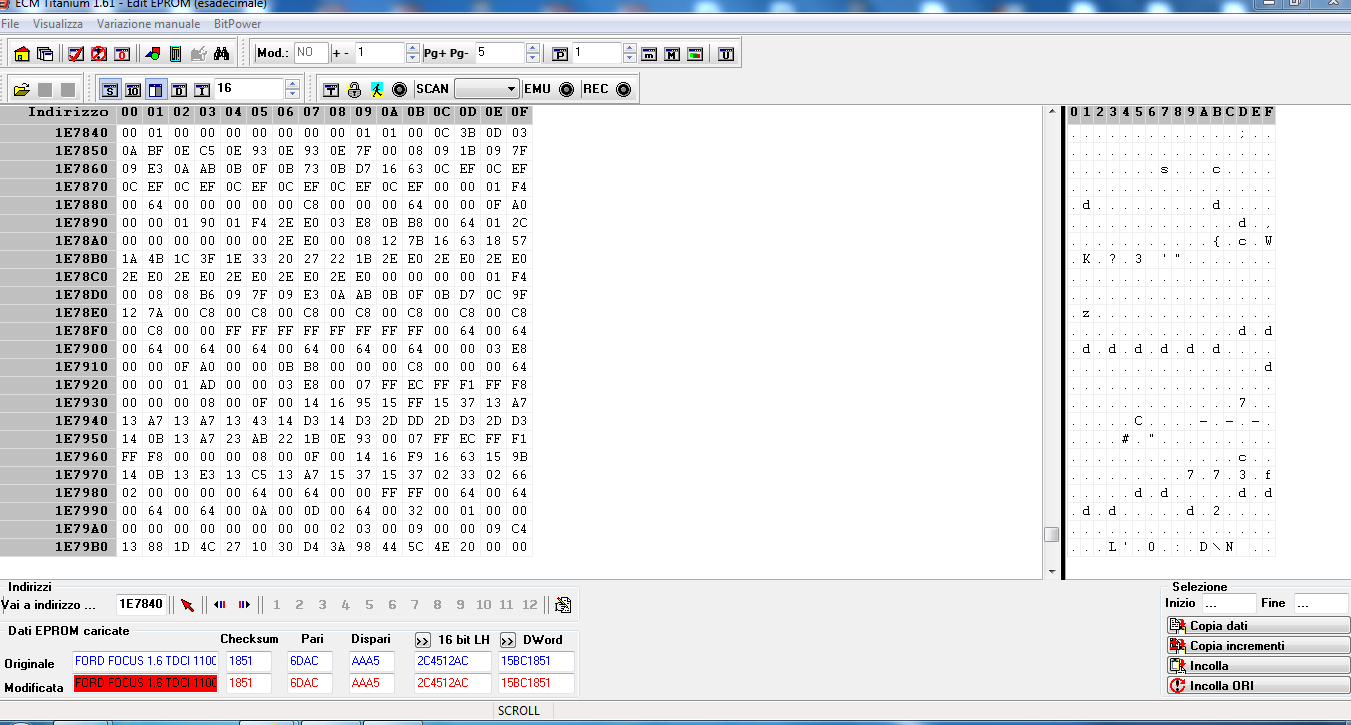Toggle the EMU round indicator
This screenshot has height=725, width=1351.
click(567, 89)
